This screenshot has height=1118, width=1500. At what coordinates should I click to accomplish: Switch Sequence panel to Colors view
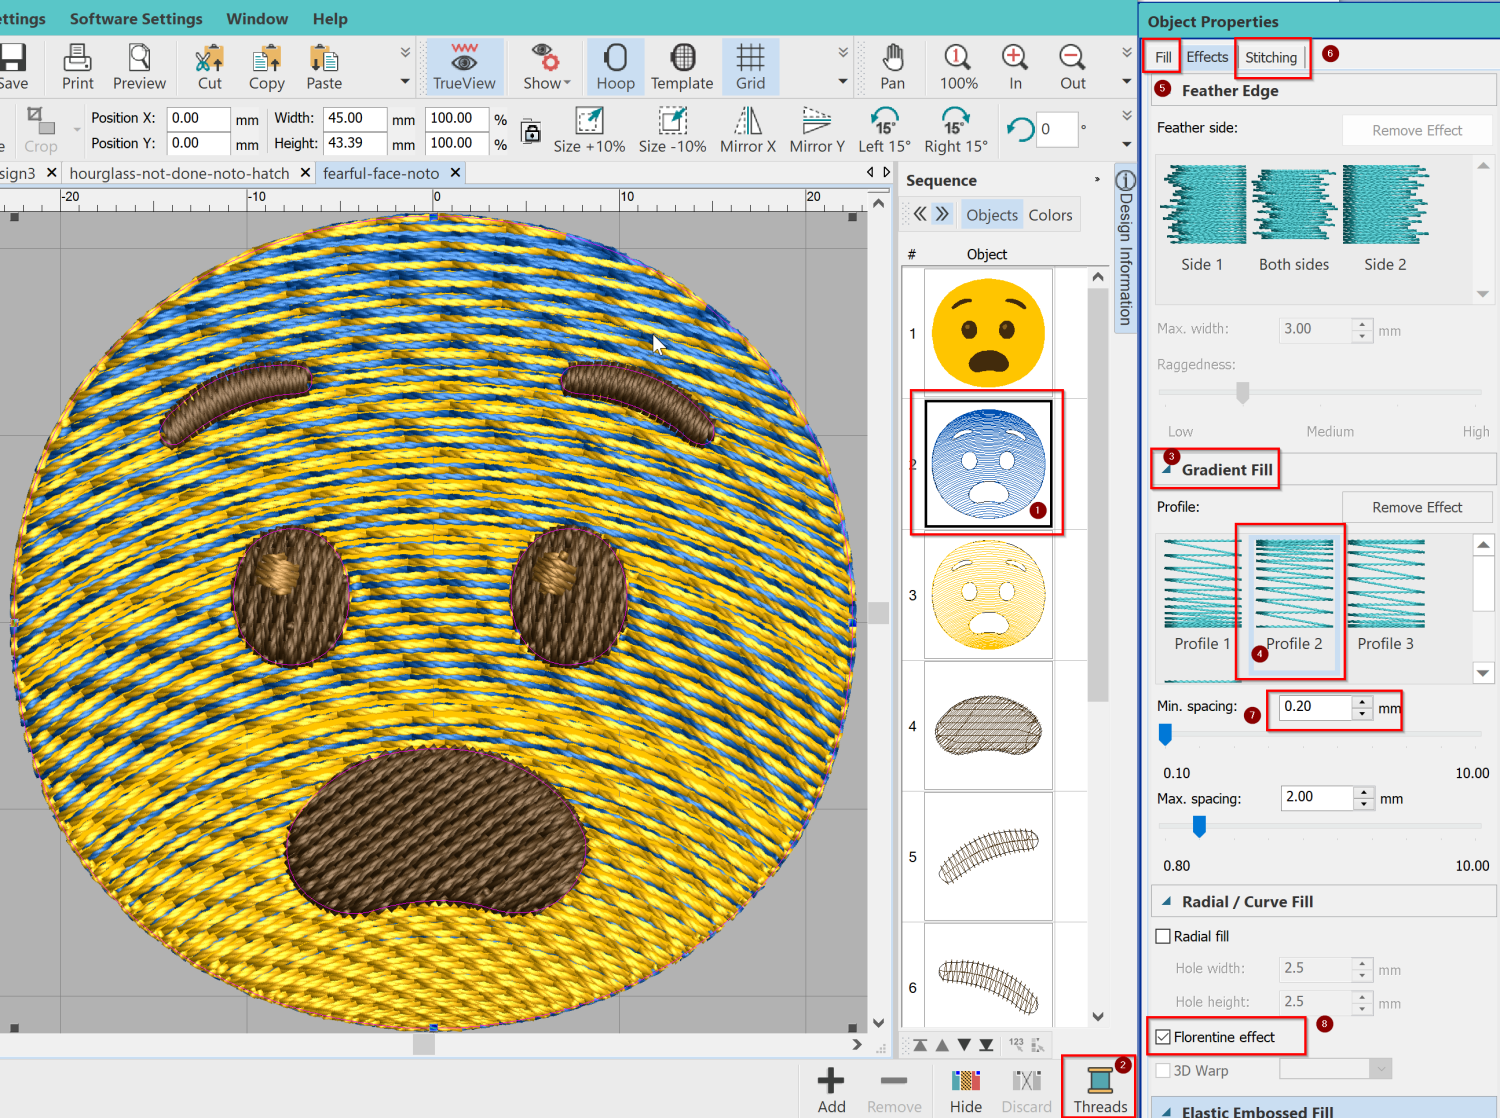[x=1050, y=214]
